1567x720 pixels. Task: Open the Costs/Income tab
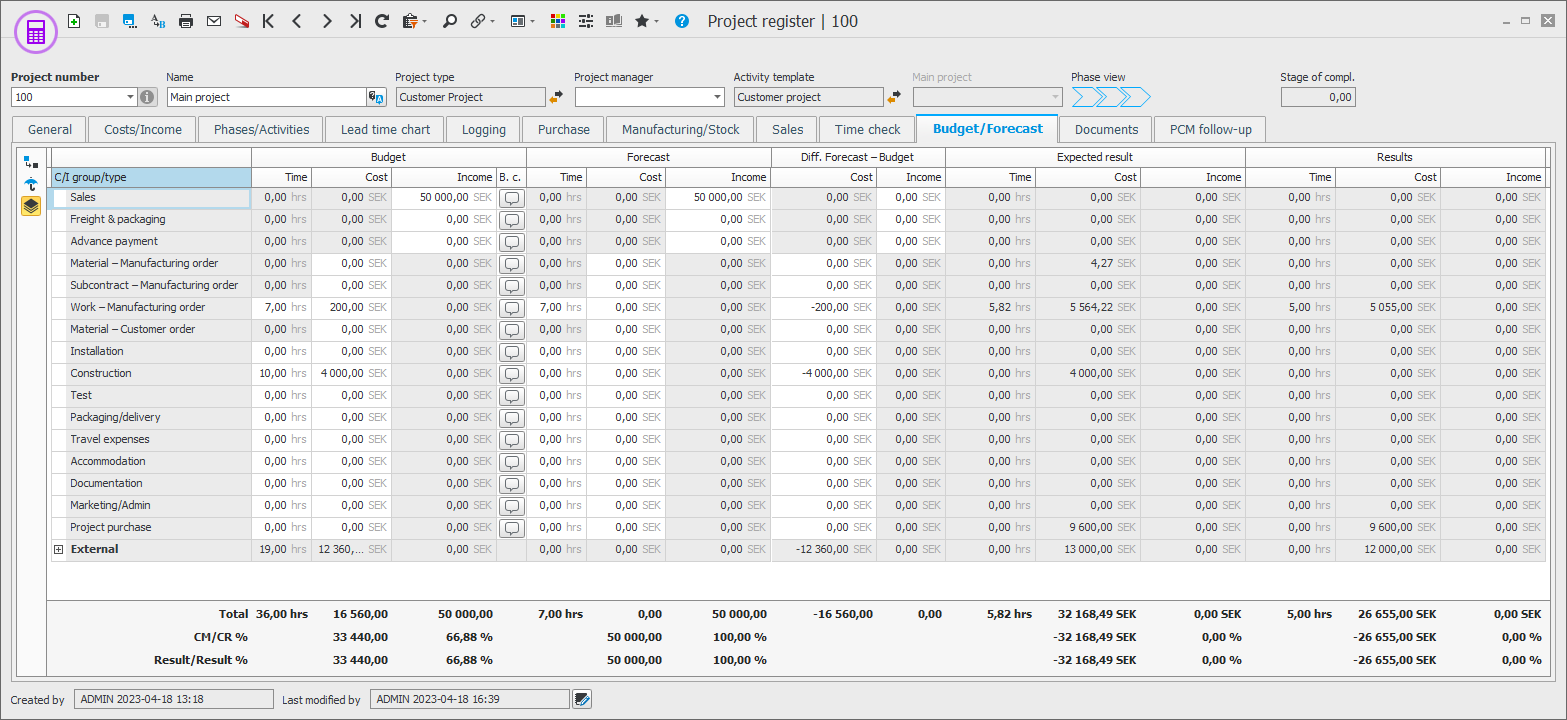[x=143, y=129]
